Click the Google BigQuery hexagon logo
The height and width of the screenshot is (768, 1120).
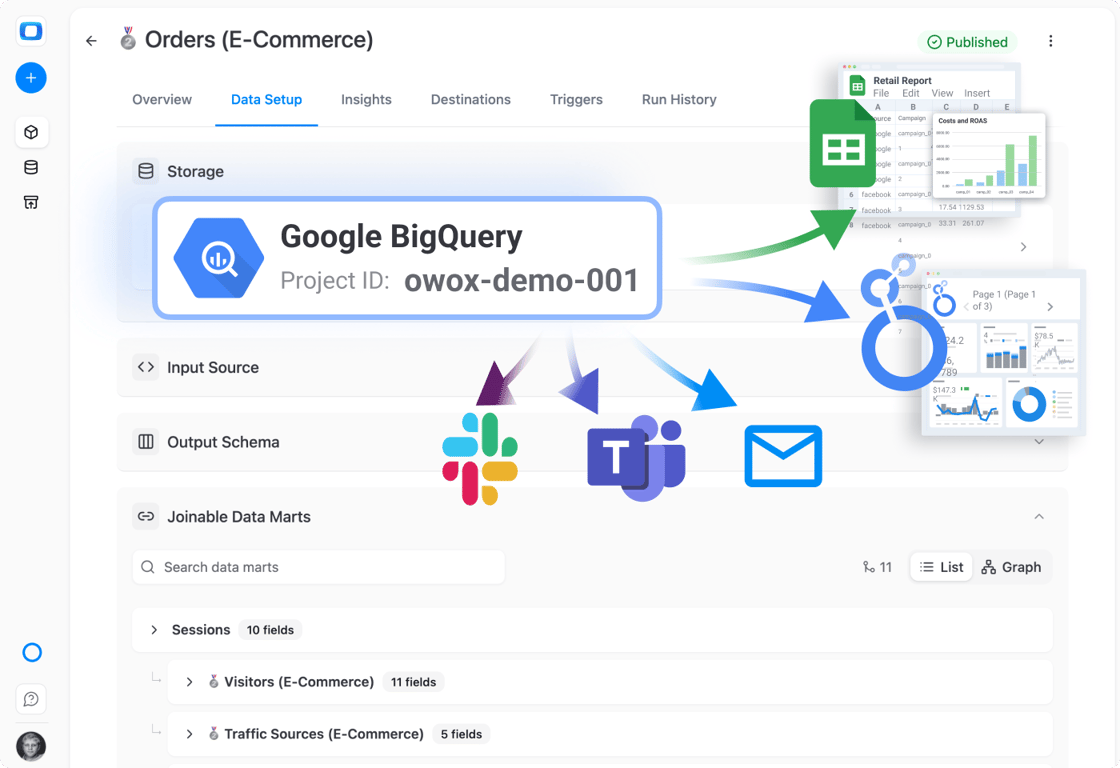pyautogui.click(x=219, y=258)
